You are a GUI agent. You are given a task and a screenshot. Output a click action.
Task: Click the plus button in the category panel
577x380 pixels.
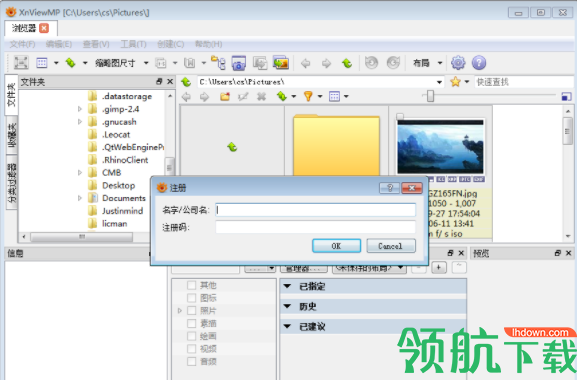pyautogui.click(x=439, y=267)
